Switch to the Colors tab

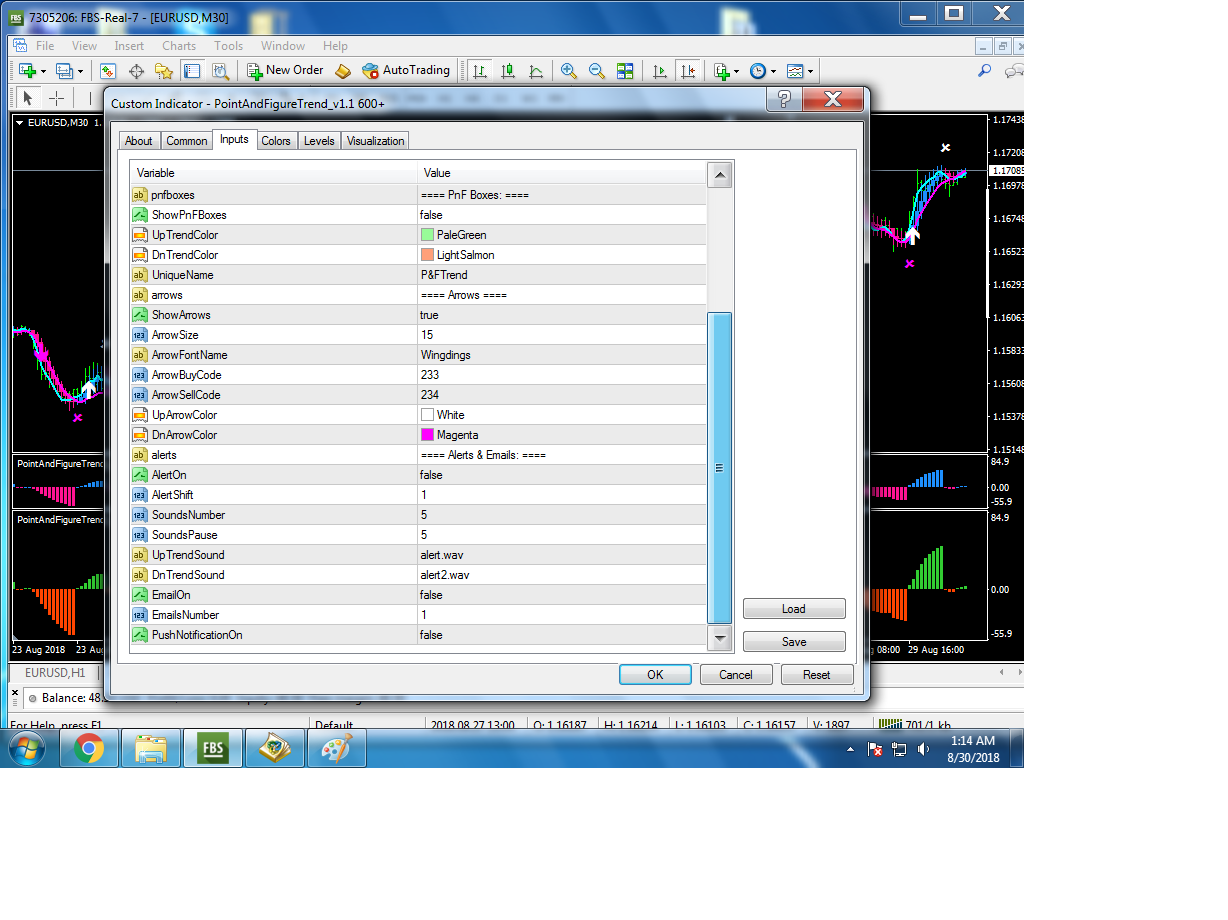(275, 141)
